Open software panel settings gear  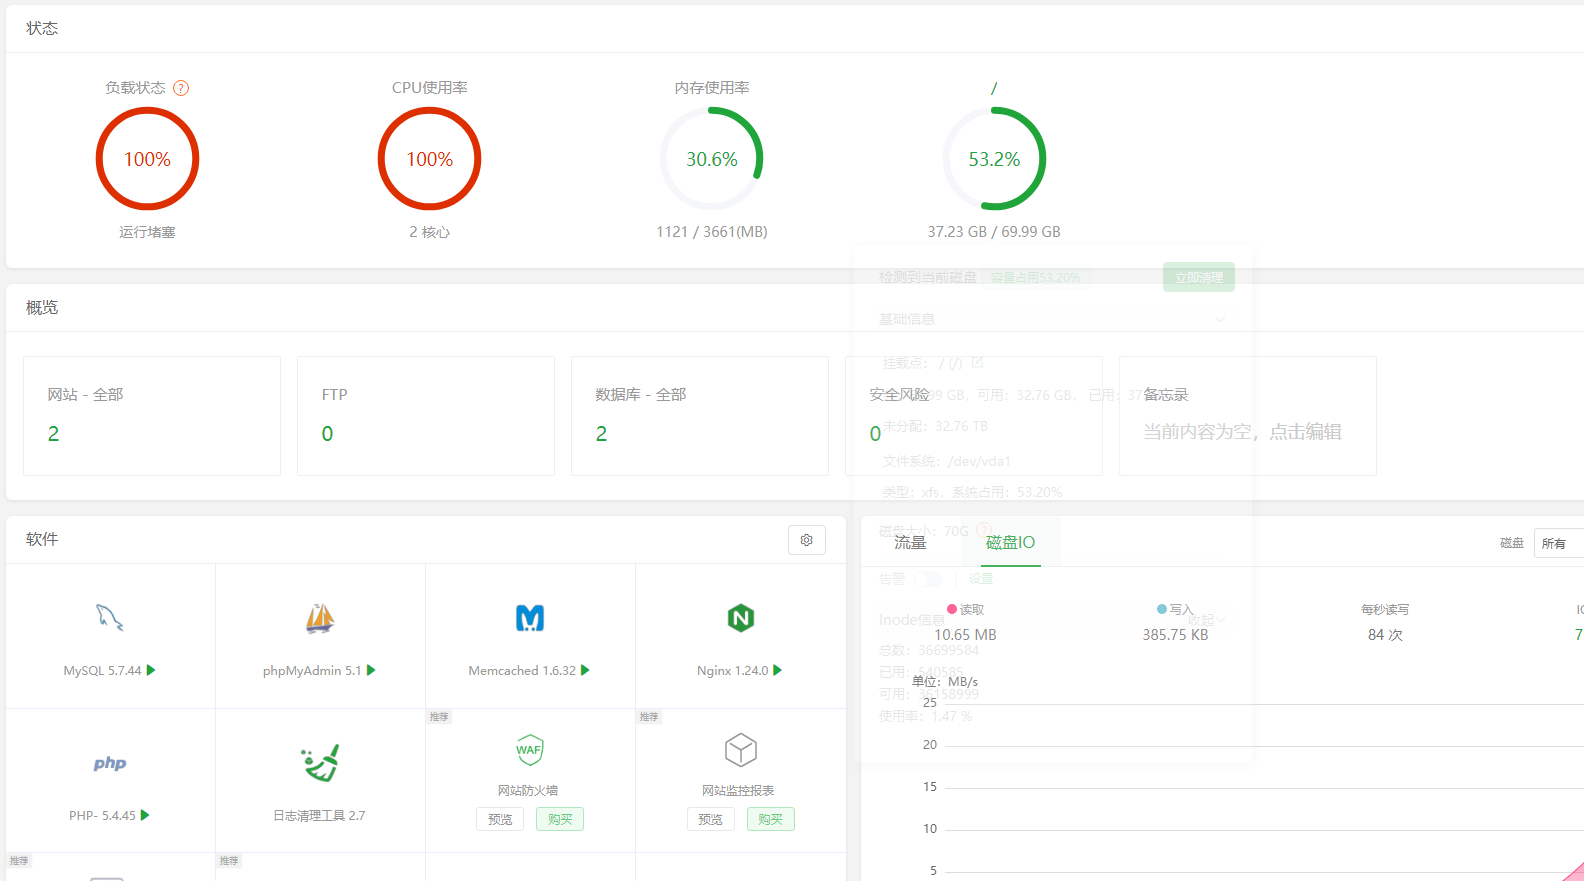click(x=807, y=540)
